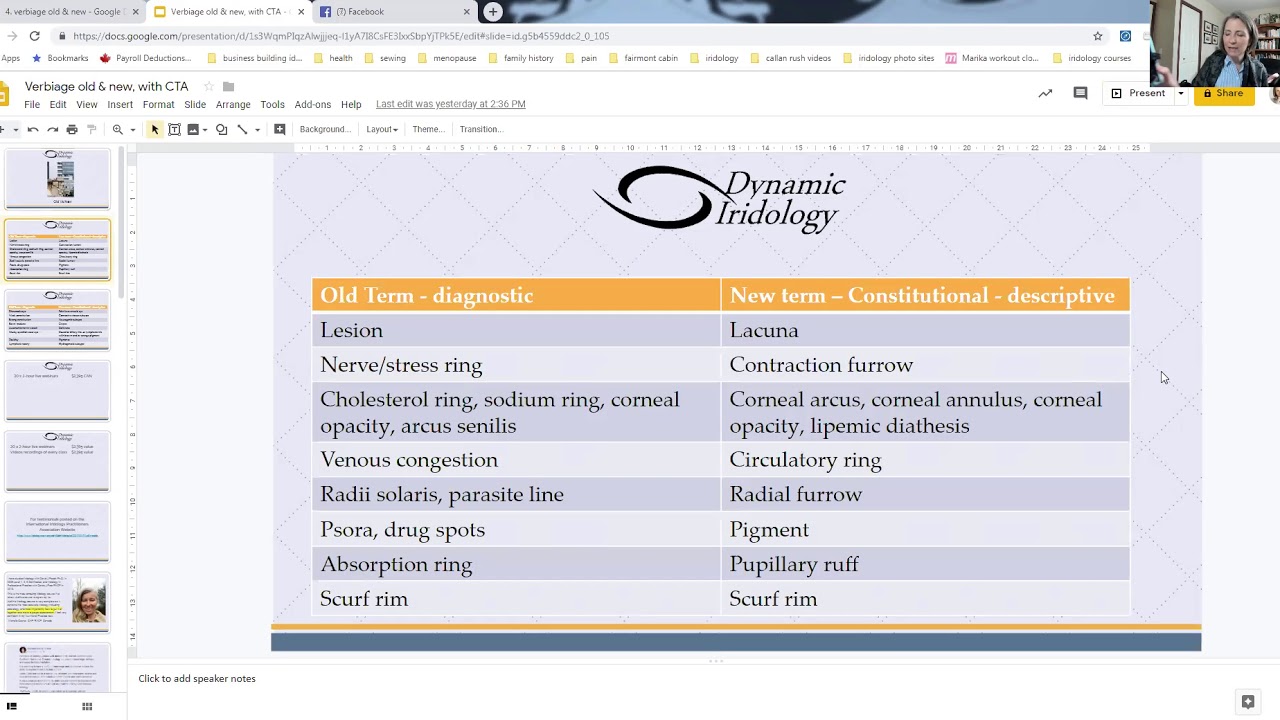Select the slide thumbnail with woman's photo
Screen dimensions: 1280x720
tap(59, 601)
